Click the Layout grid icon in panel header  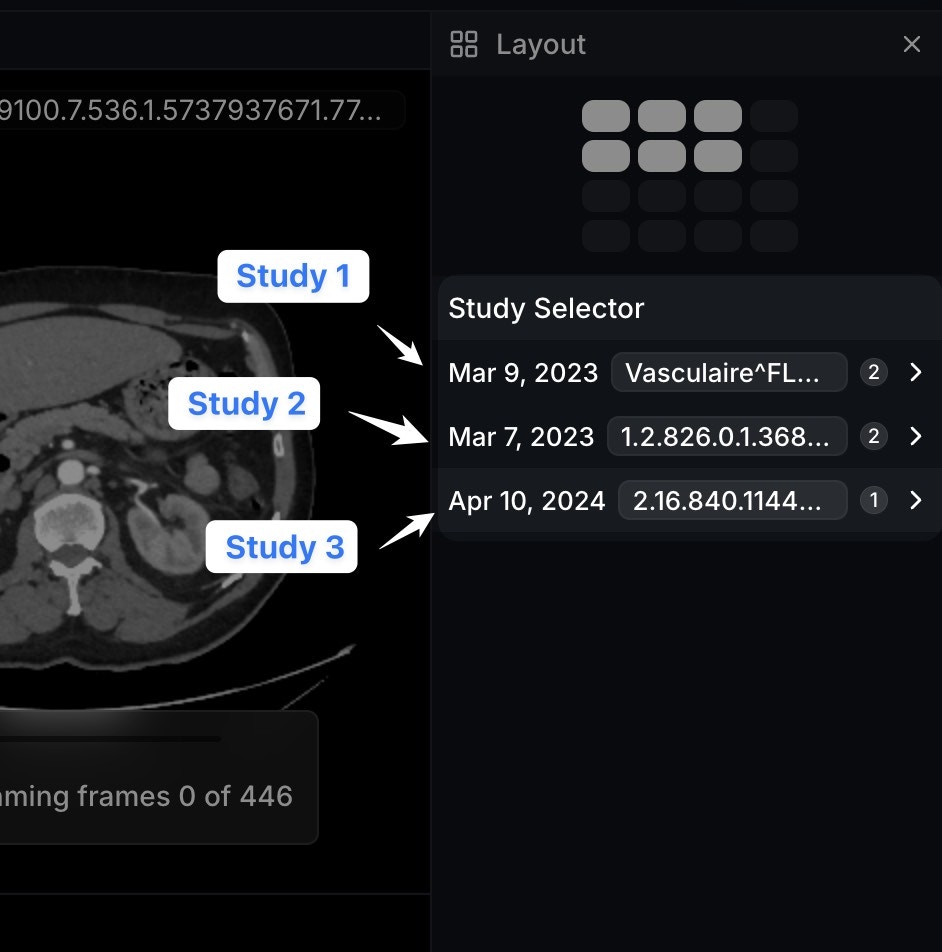(464, 44)
